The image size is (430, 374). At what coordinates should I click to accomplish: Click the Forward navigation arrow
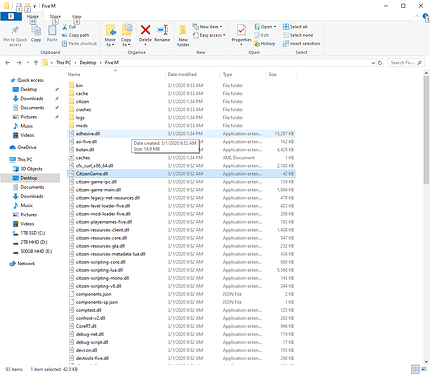(19, 62)
